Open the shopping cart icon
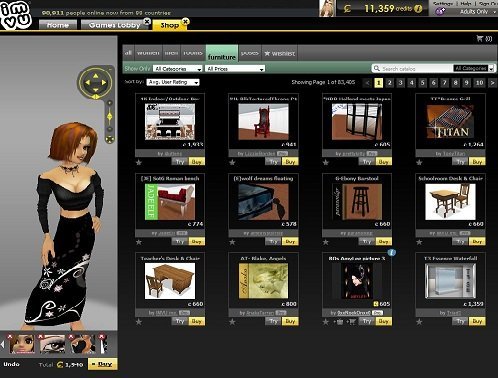Screen dimensions: 498x378 [480, 39]
